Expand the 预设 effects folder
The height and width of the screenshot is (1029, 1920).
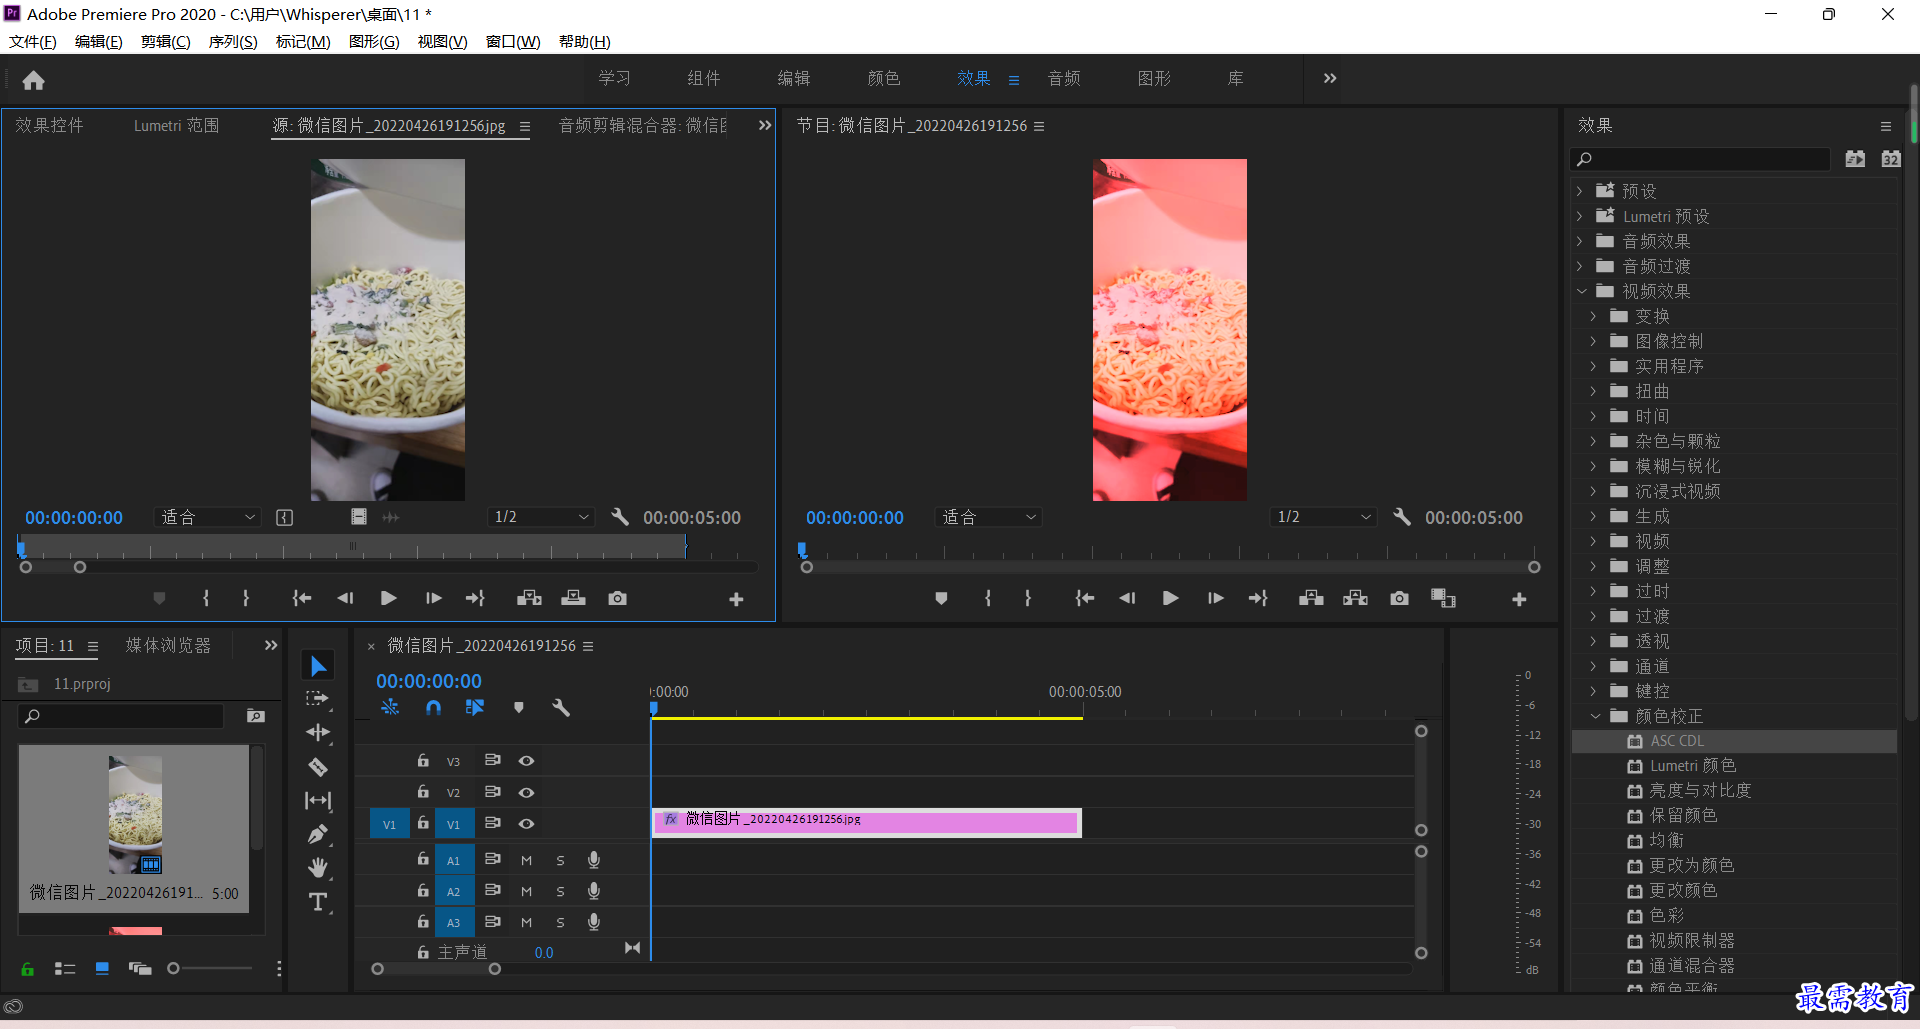coord(1580,191)
